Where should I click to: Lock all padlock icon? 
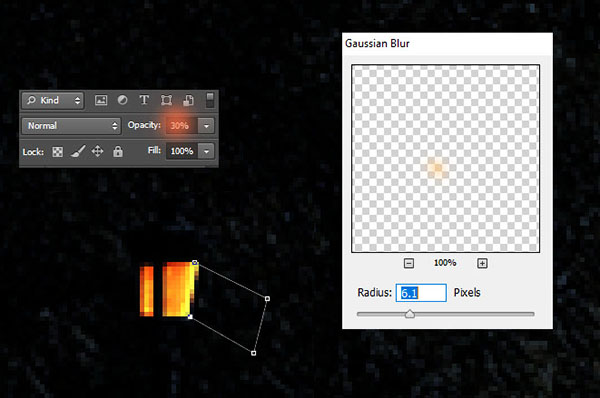coord(118,152)
